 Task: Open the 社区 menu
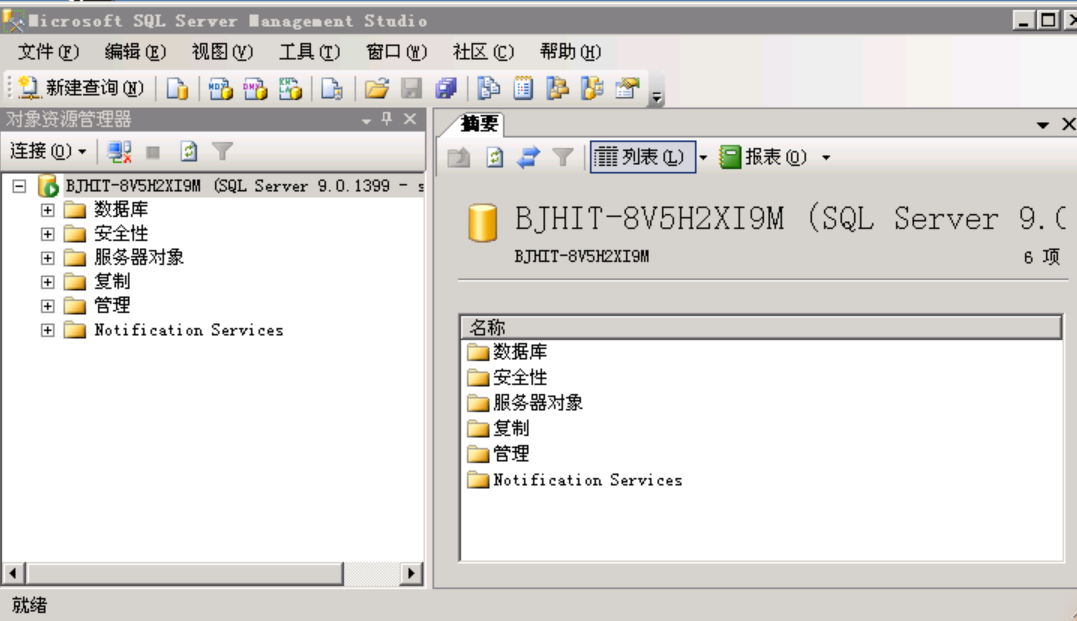(484, 52)
